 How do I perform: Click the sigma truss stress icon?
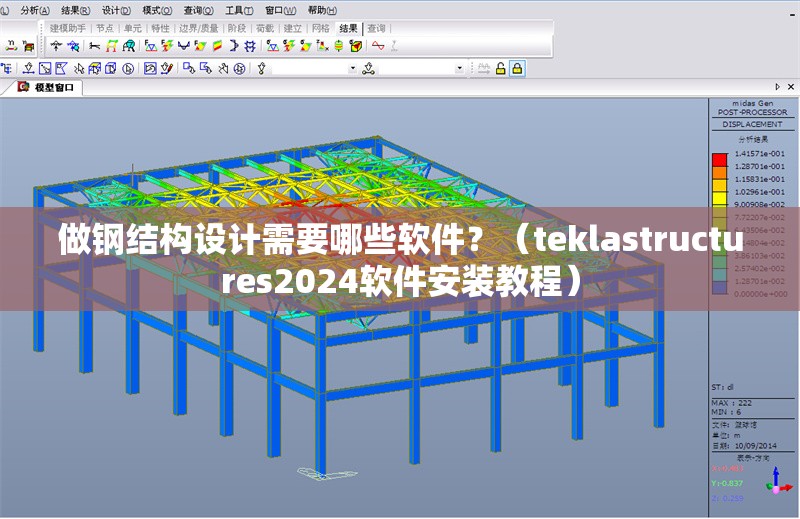coord(272,46)
